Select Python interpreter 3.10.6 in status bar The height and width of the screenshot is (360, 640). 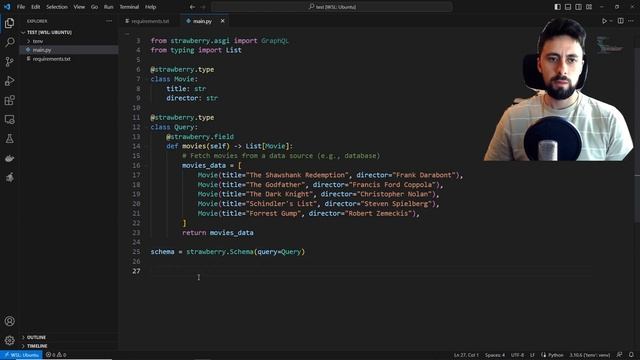589,355
